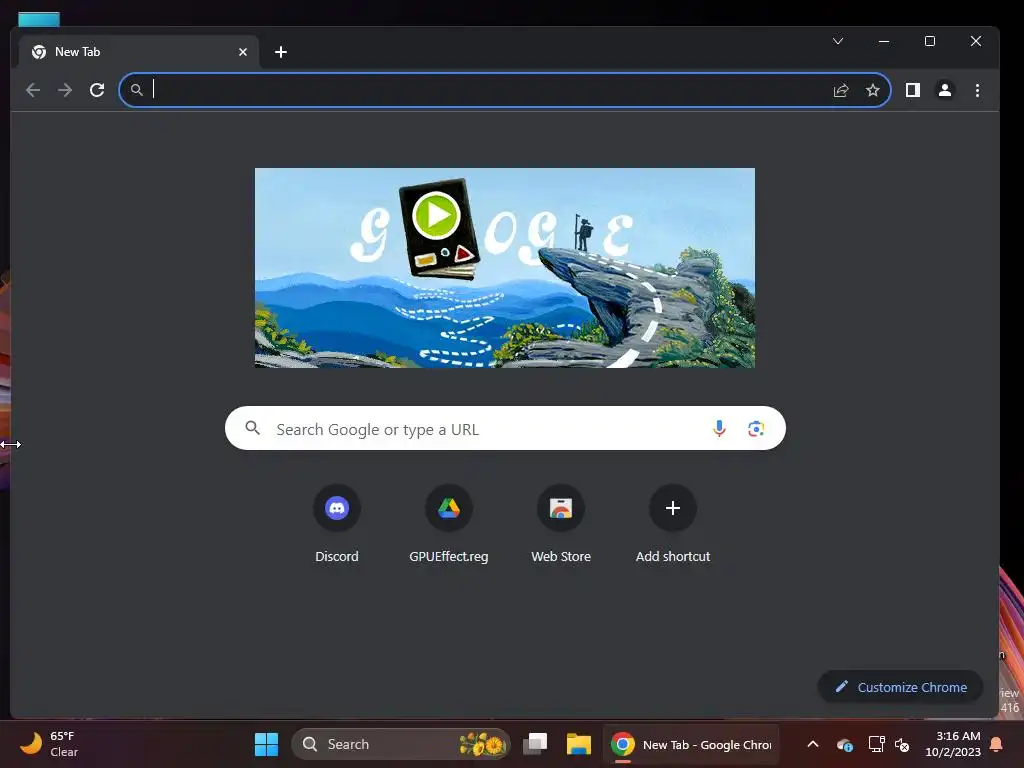The width and height of the screenshot is (1024, 768).
Task: Select the New Tab tab
Action: (137, 52)
